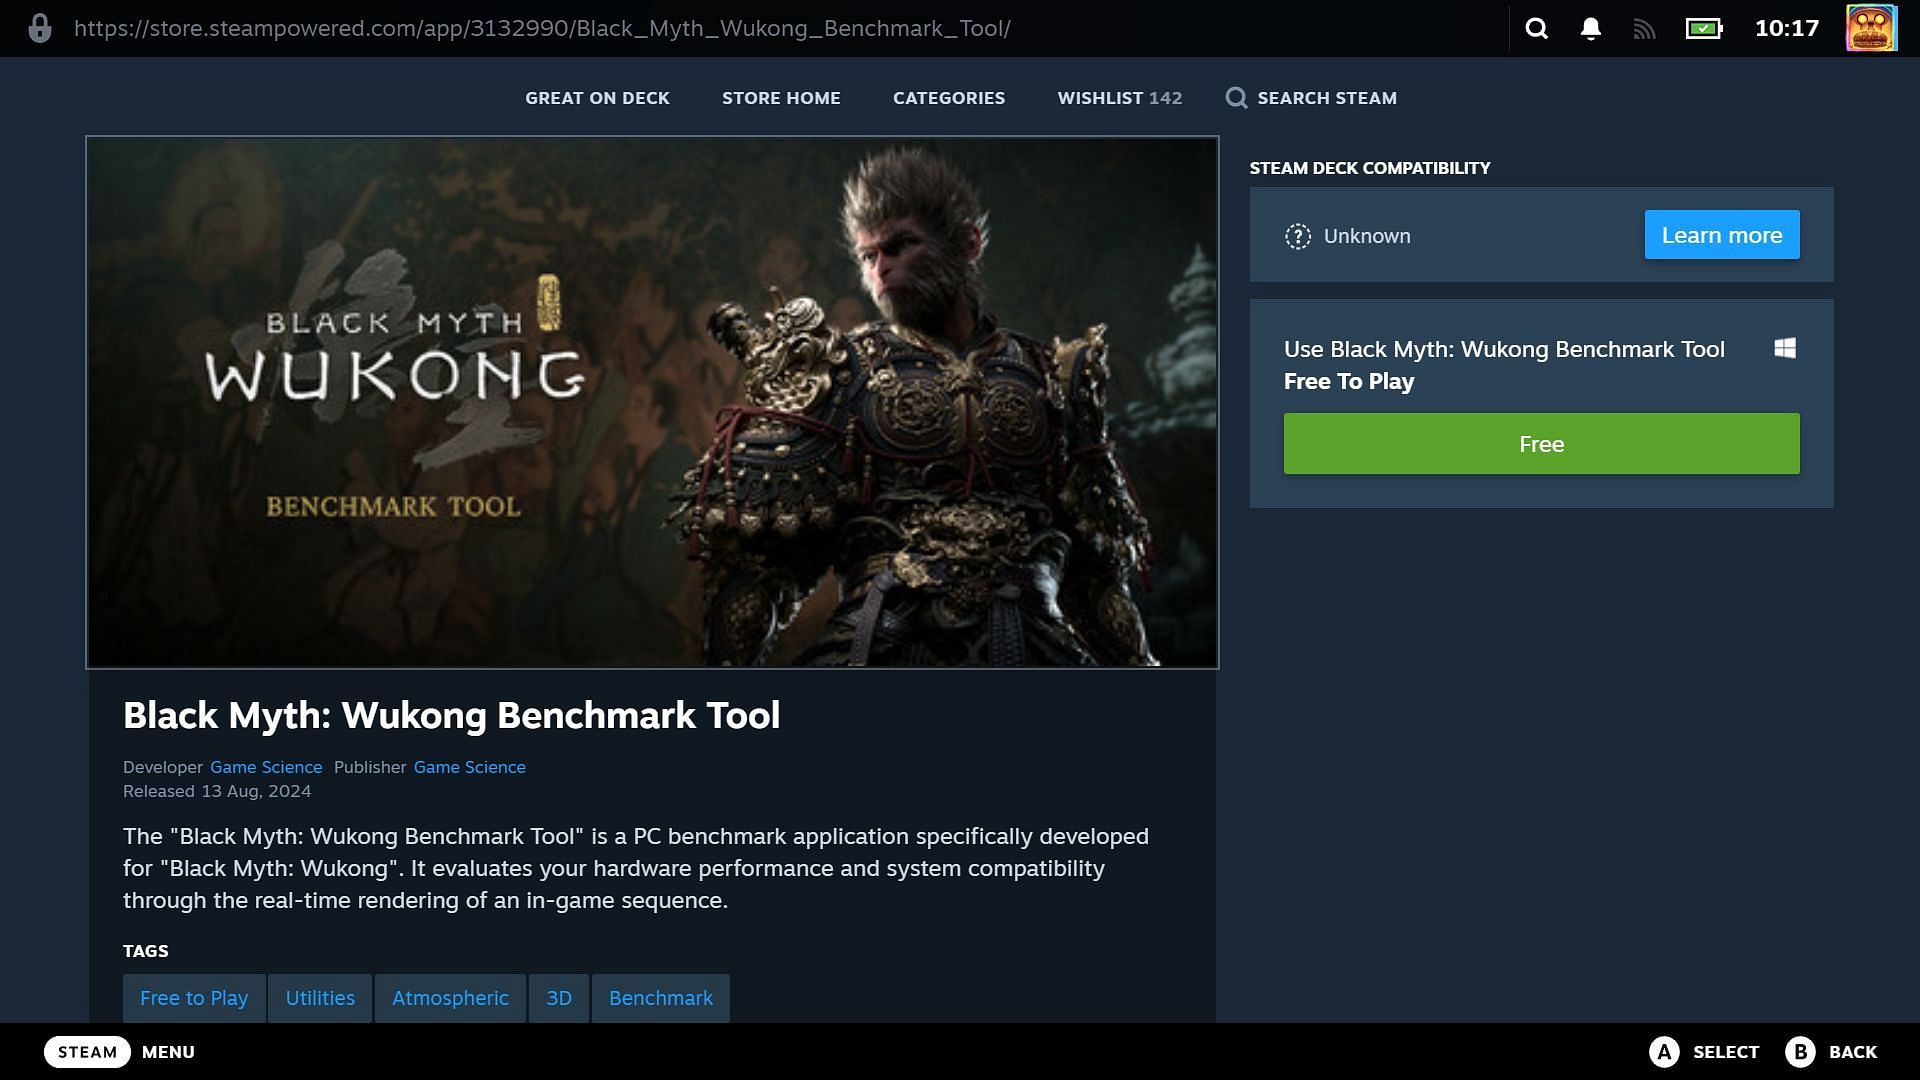Click the Search Steam magnifier icon
The width and height of the screenshot is (1920, 1080).
click(1236, 98)
